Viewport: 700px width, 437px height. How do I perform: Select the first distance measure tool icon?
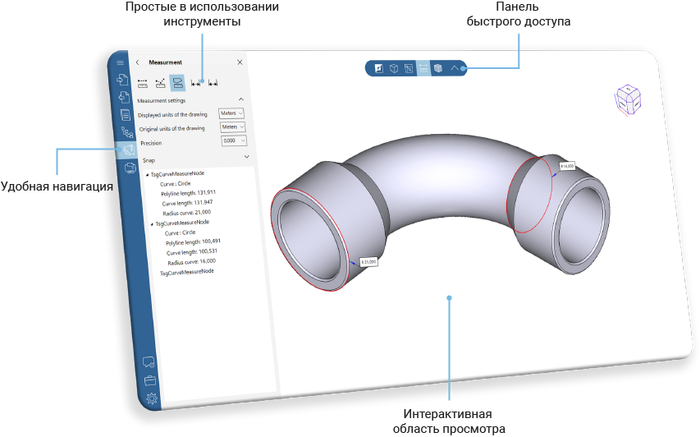coord(142,83)
